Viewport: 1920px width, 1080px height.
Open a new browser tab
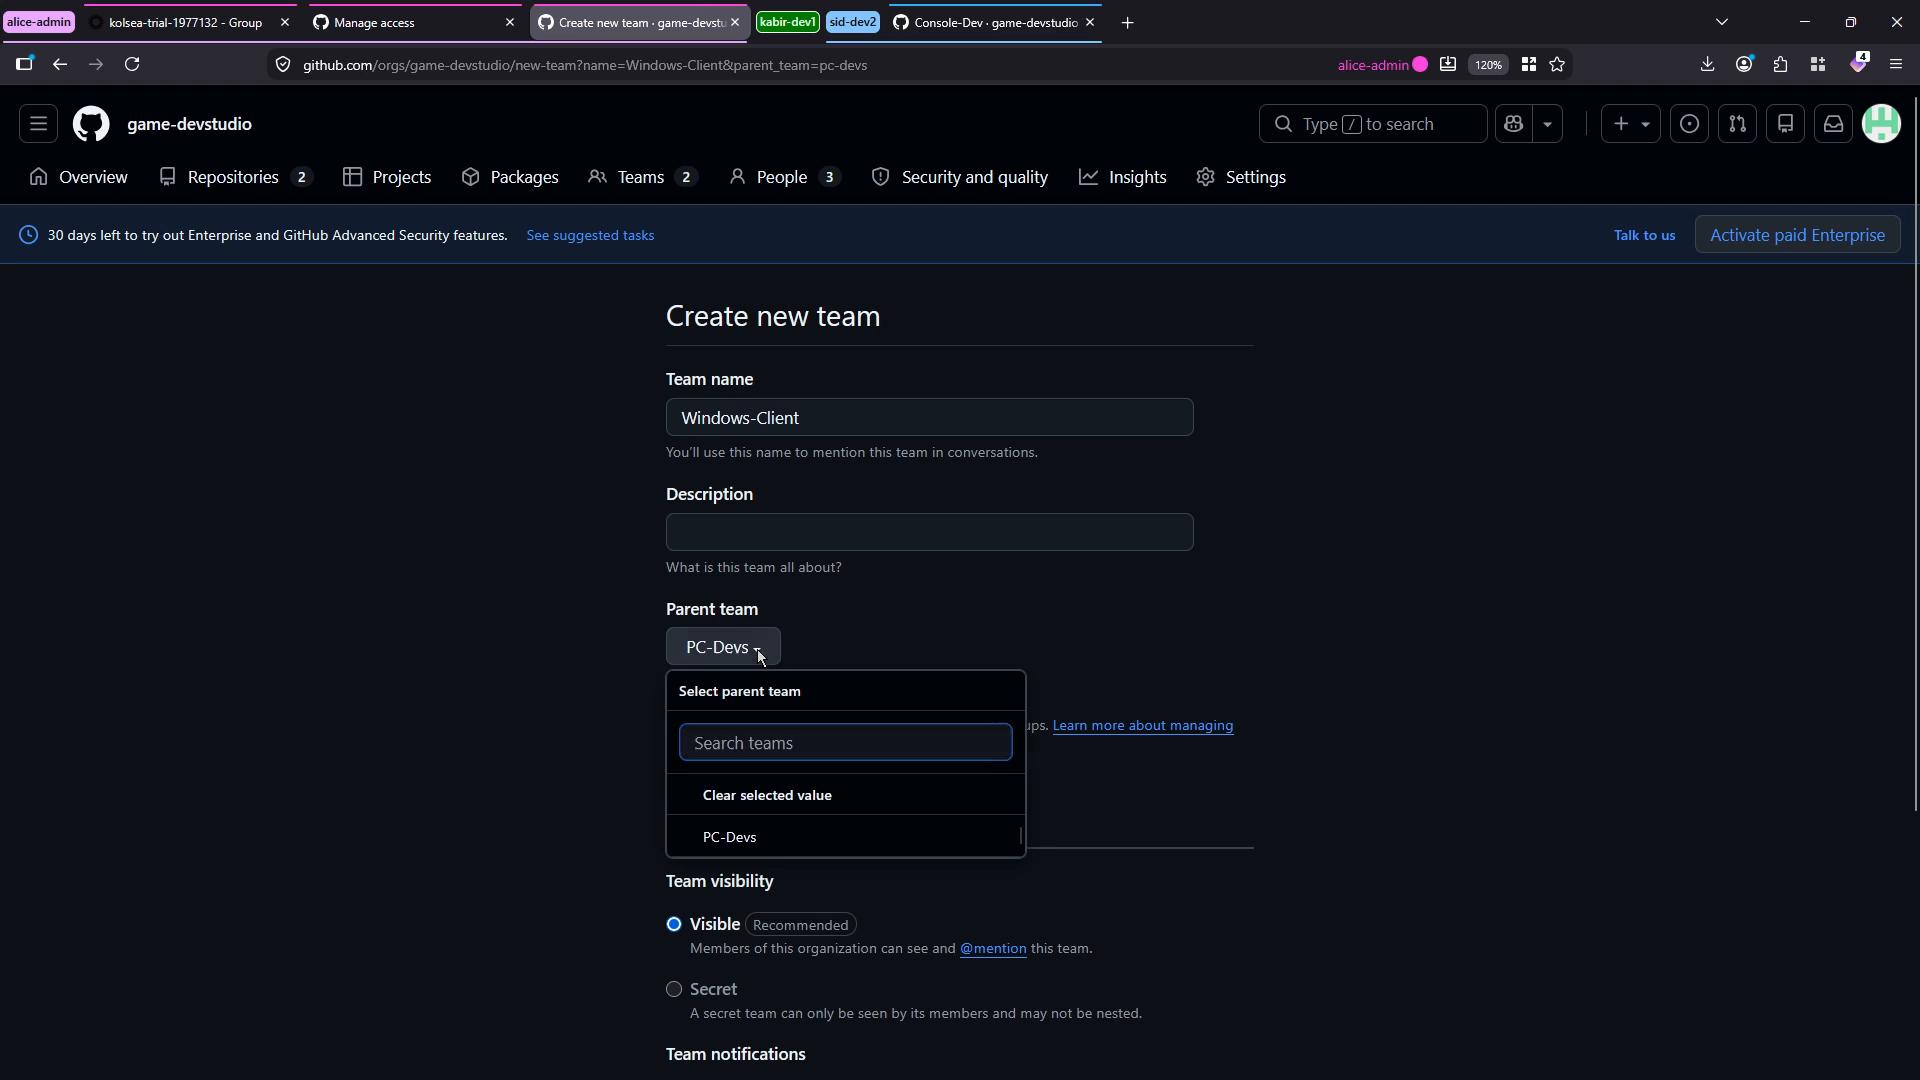click(1127, 22)
